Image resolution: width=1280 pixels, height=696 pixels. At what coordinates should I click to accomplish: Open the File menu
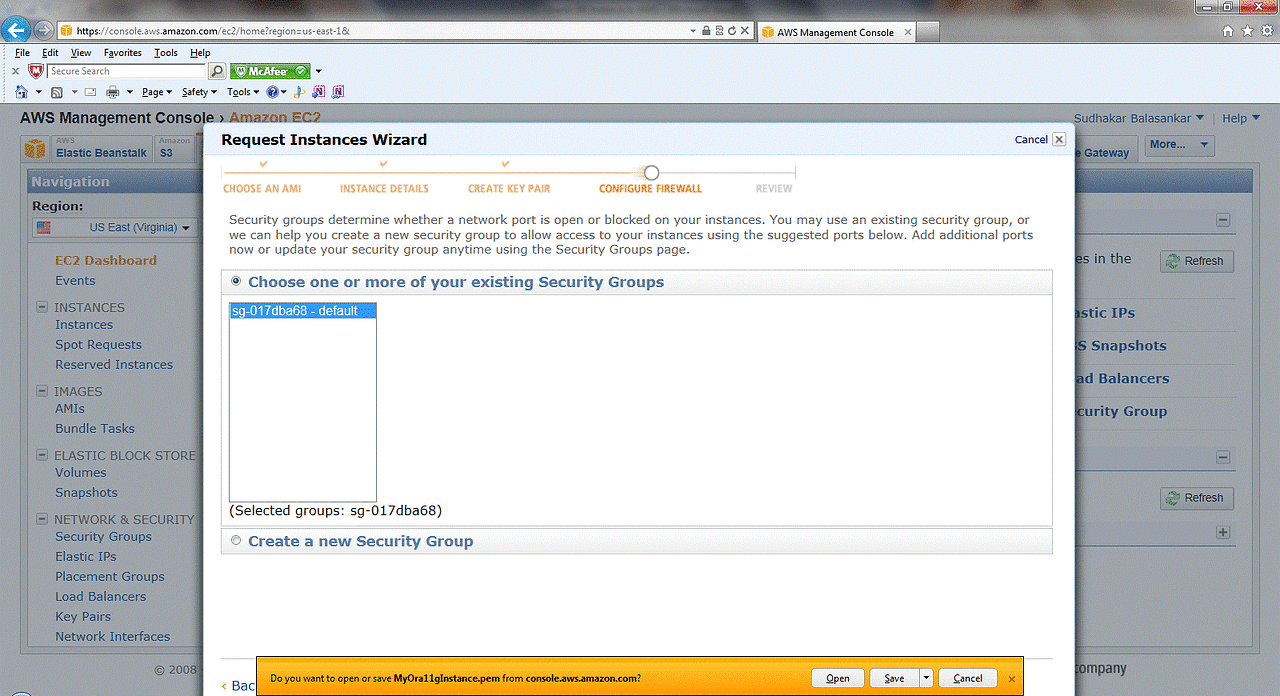click(22, 53)
